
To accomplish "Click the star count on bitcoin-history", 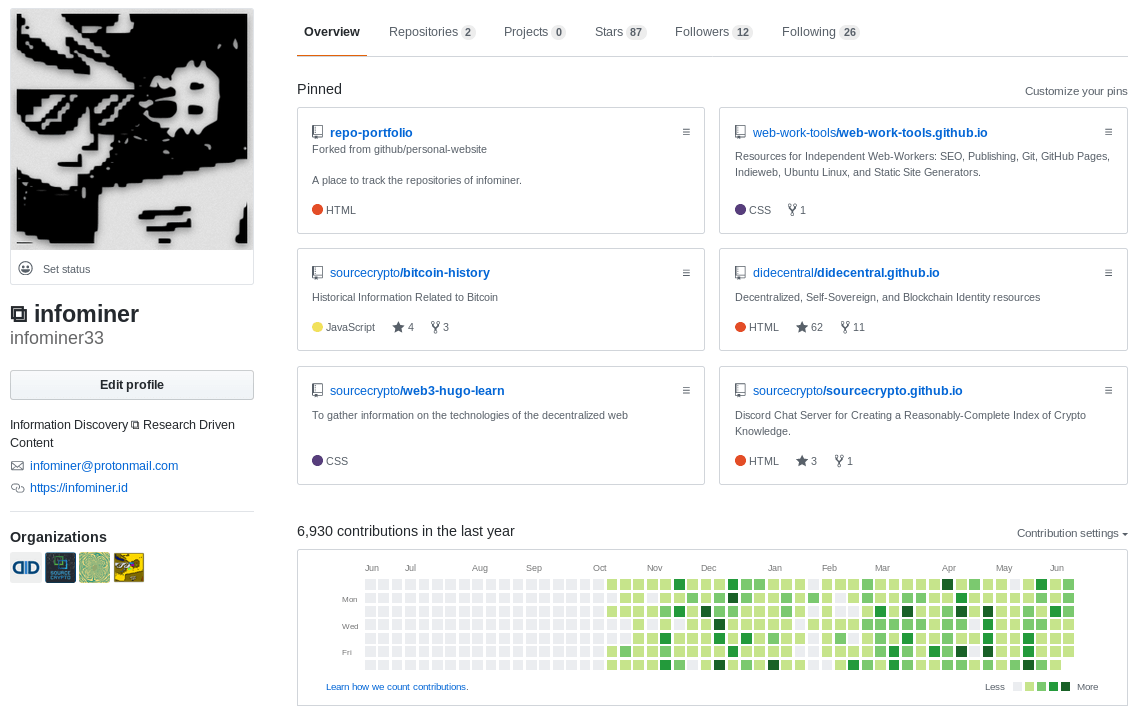I will (x=403, y=327).
